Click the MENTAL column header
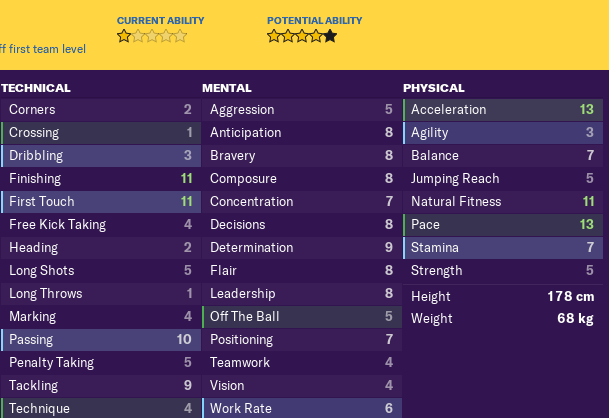 point(227,88)
